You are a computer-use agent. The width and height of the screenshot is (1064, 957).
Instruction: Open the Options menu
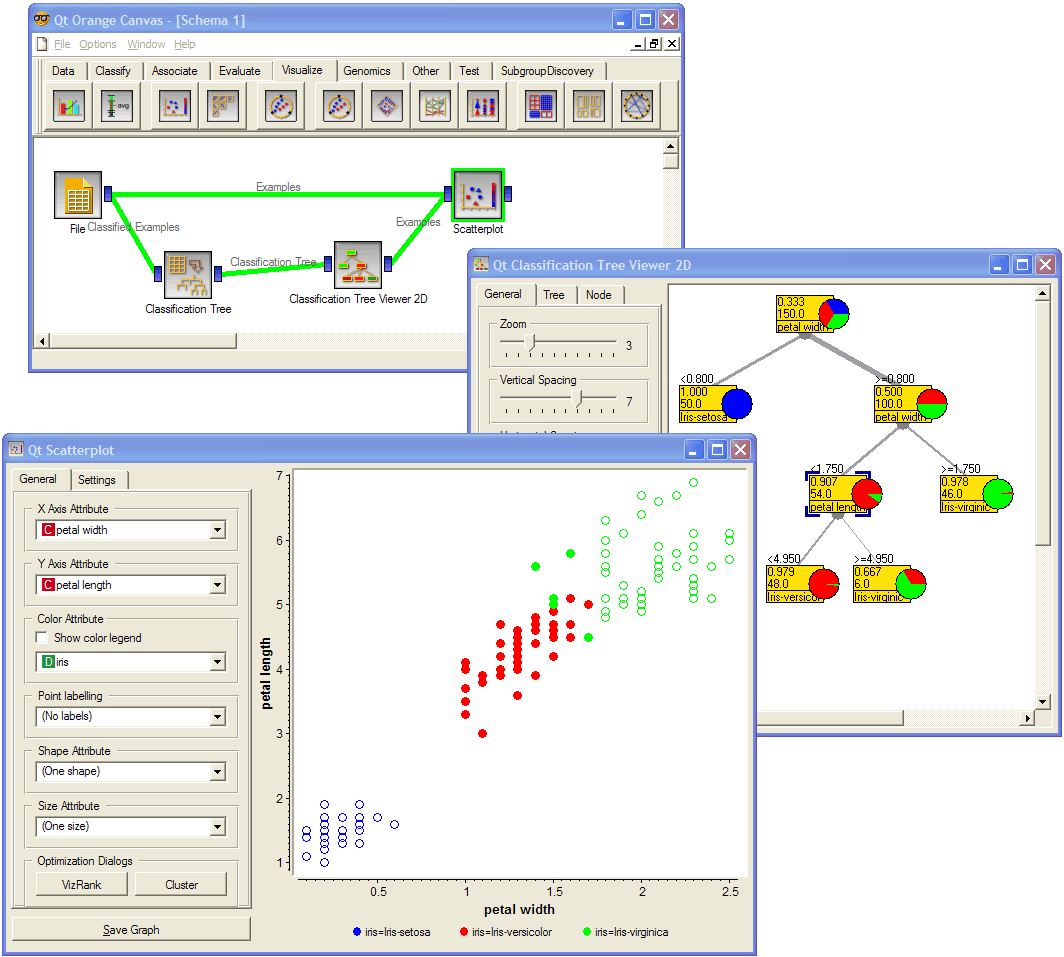[x=98, y=44]
